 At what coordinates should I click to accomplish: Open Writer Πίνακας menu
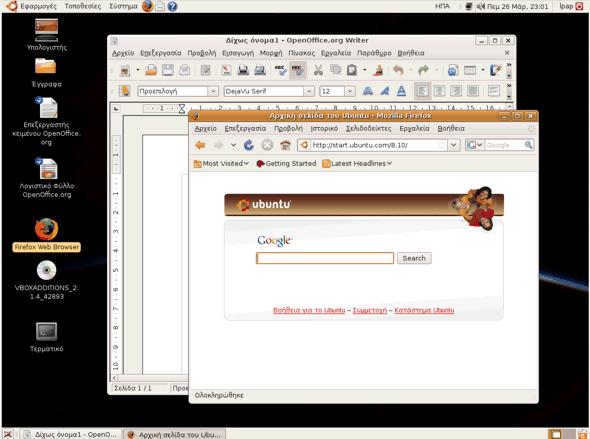click(301, 53)
